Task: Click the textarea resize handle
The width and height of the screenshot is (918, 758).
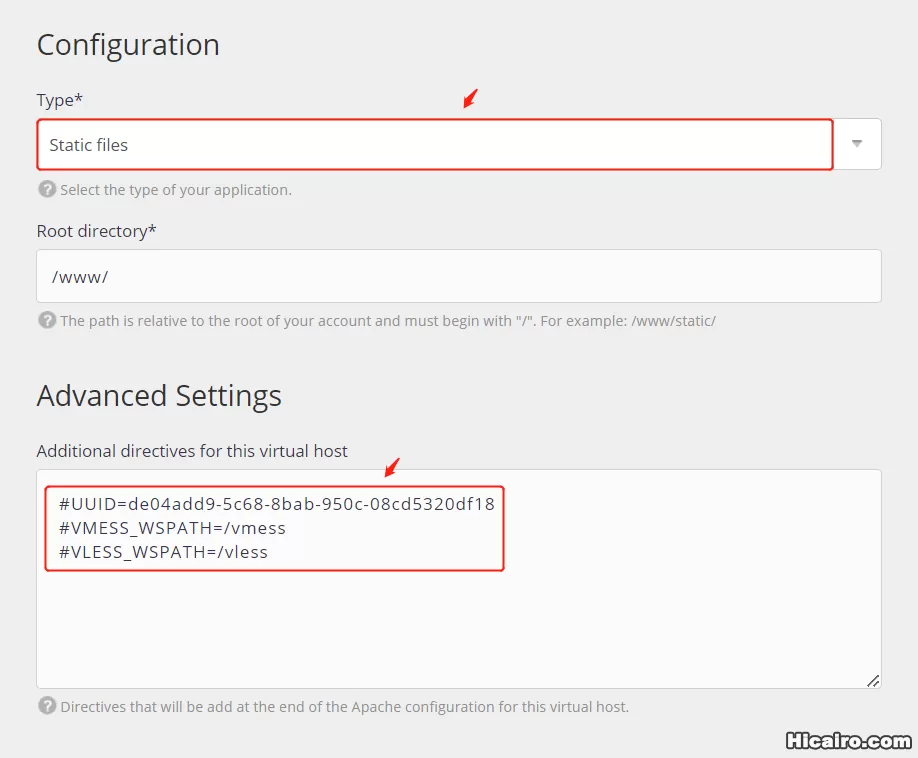Action: point(873,680)
